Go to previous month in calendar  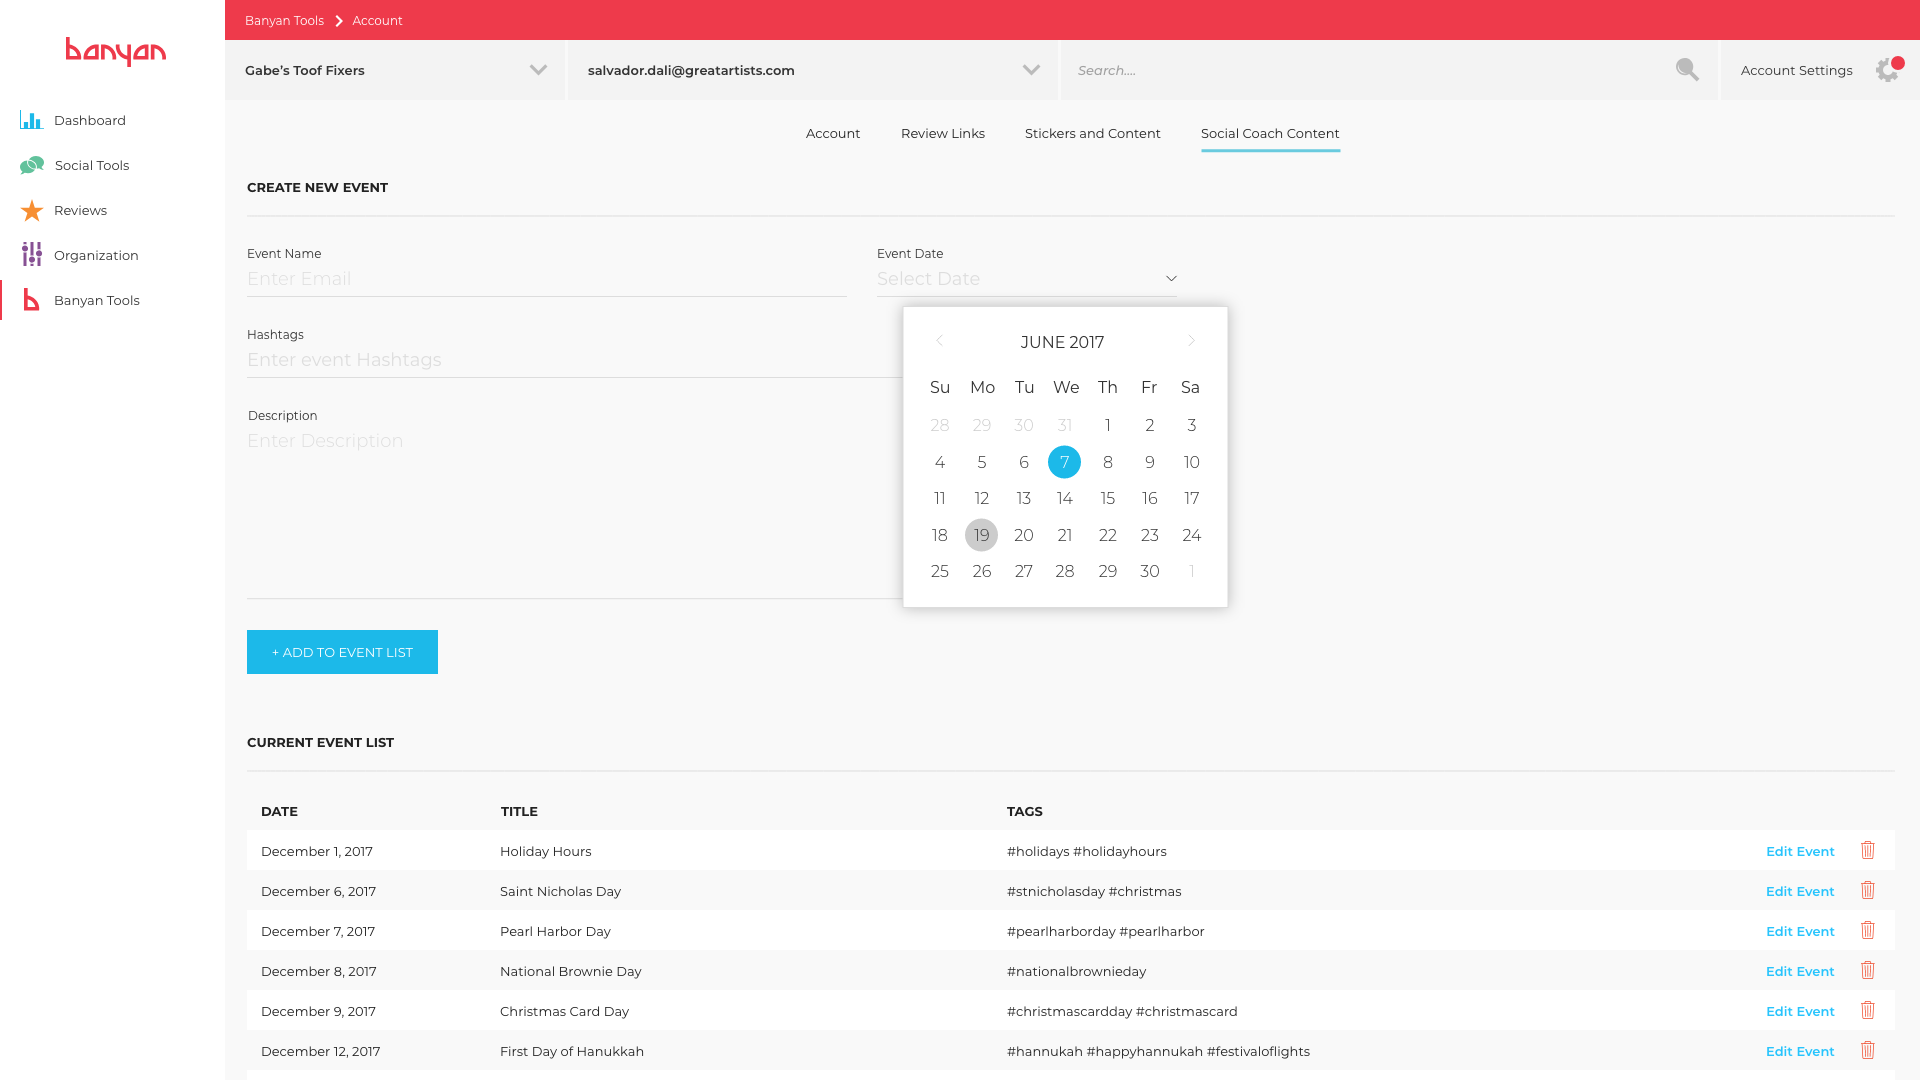click(939, 341)
